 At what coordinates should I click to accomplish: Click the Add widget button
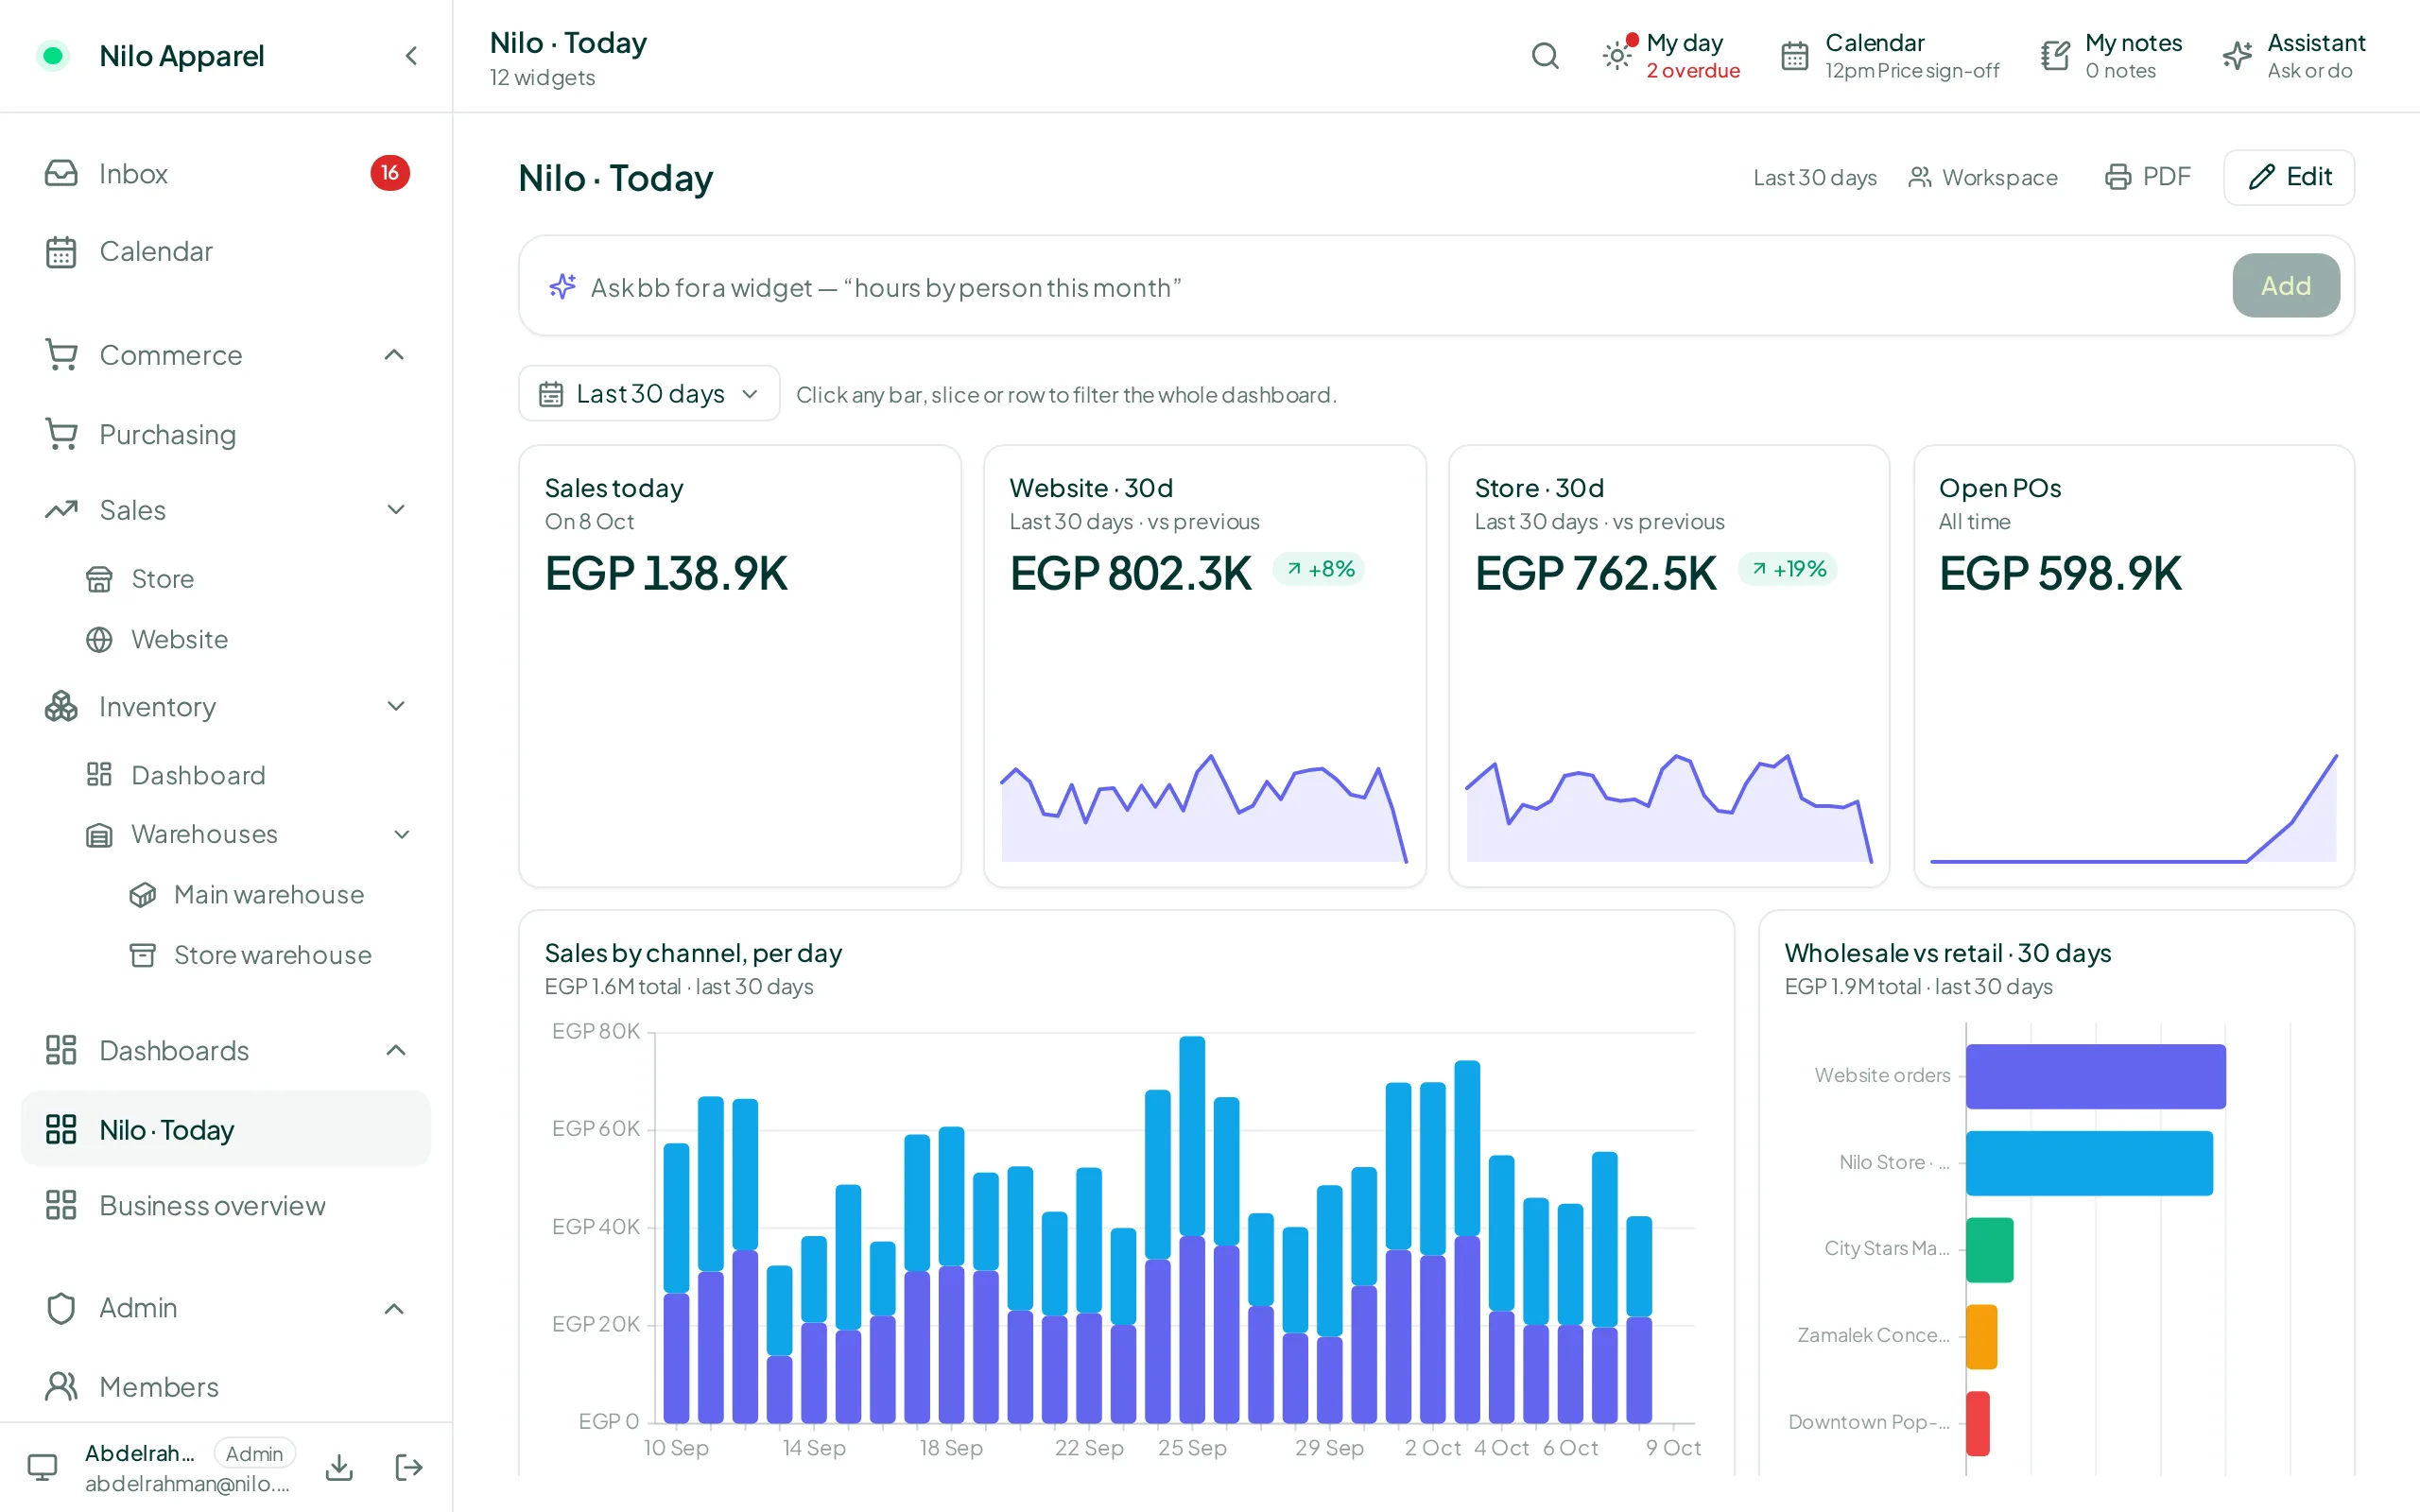[x=2286, y=286]
